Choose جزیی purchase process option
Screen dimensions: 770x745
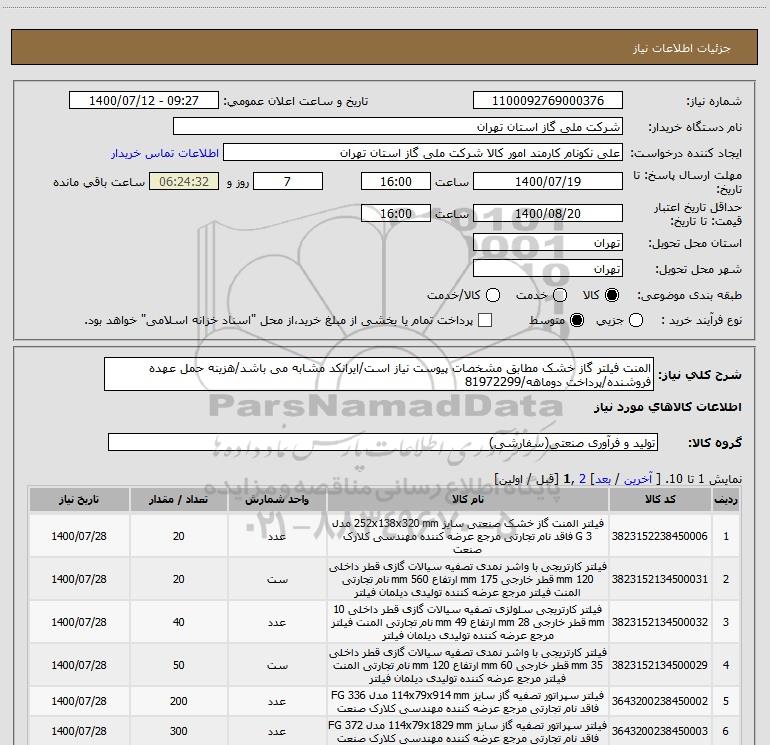[636, 321]
